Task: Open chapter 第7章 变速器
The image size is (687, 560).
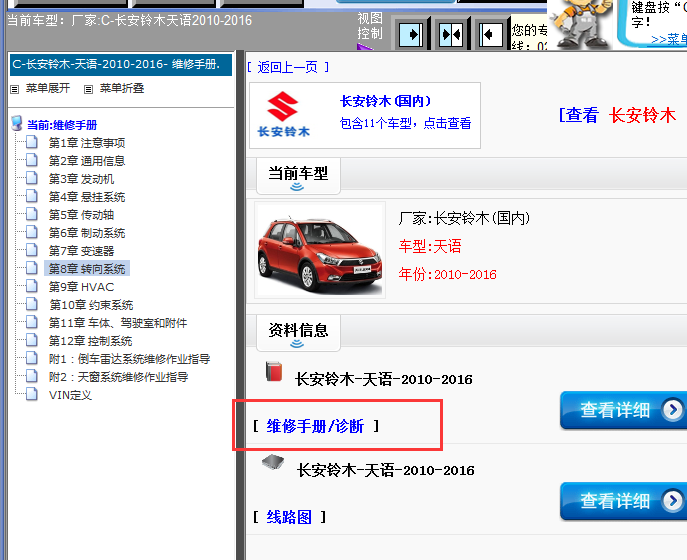Action: (x=81, y=251)
